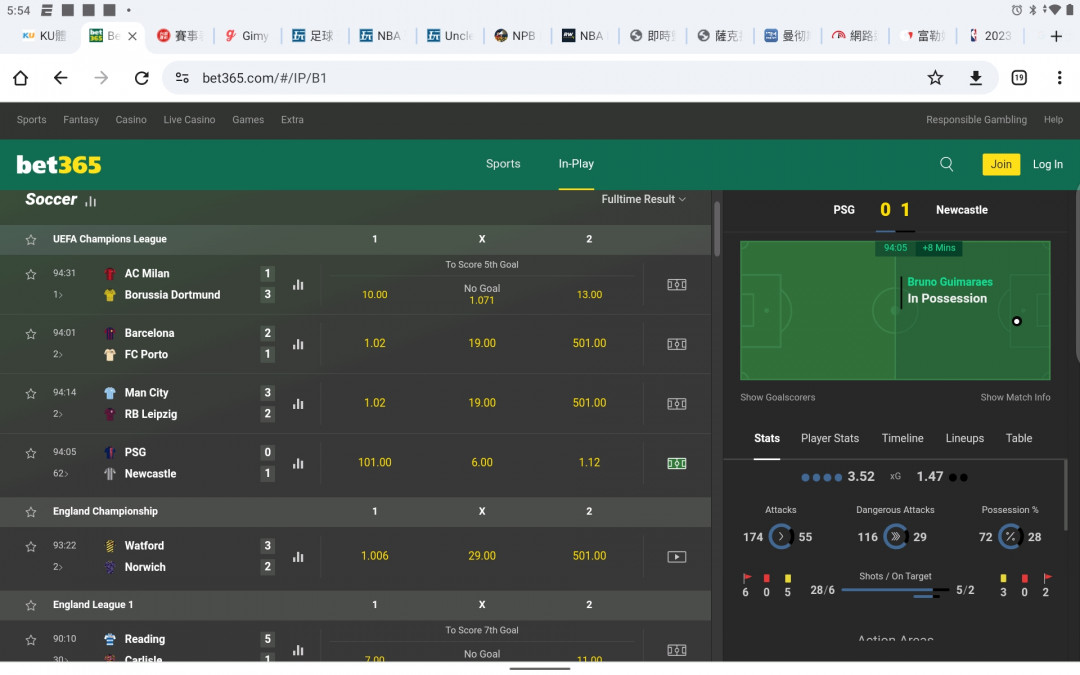Add a new browser tab with plus

click(x=1056, y=36)
